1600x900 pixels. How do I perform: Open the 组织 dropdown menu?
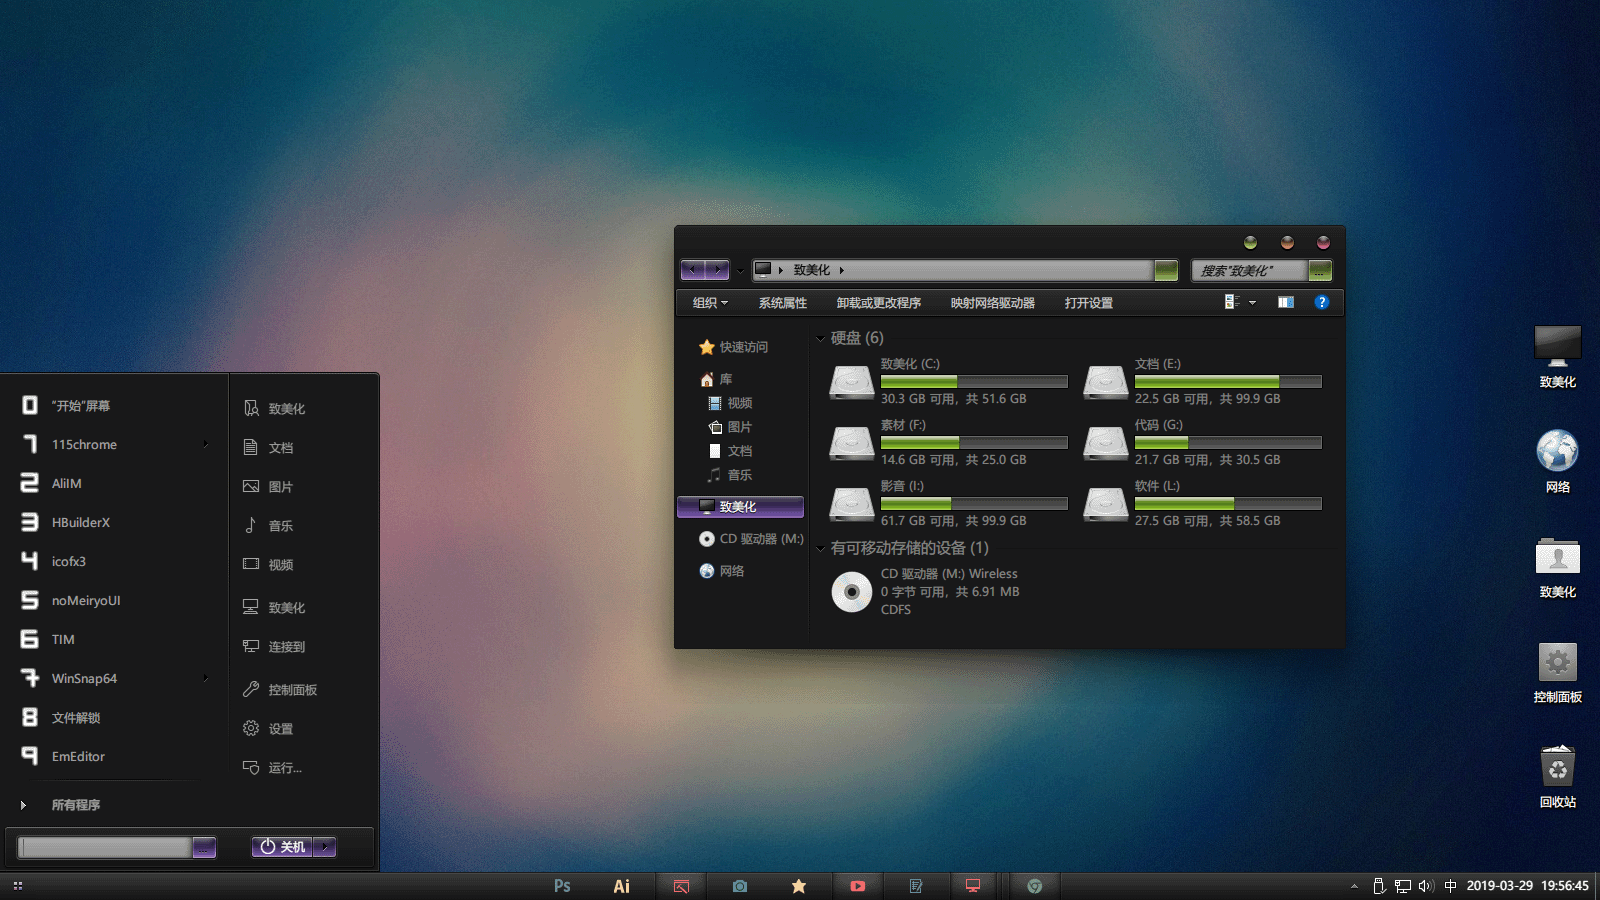pos(710,303)
